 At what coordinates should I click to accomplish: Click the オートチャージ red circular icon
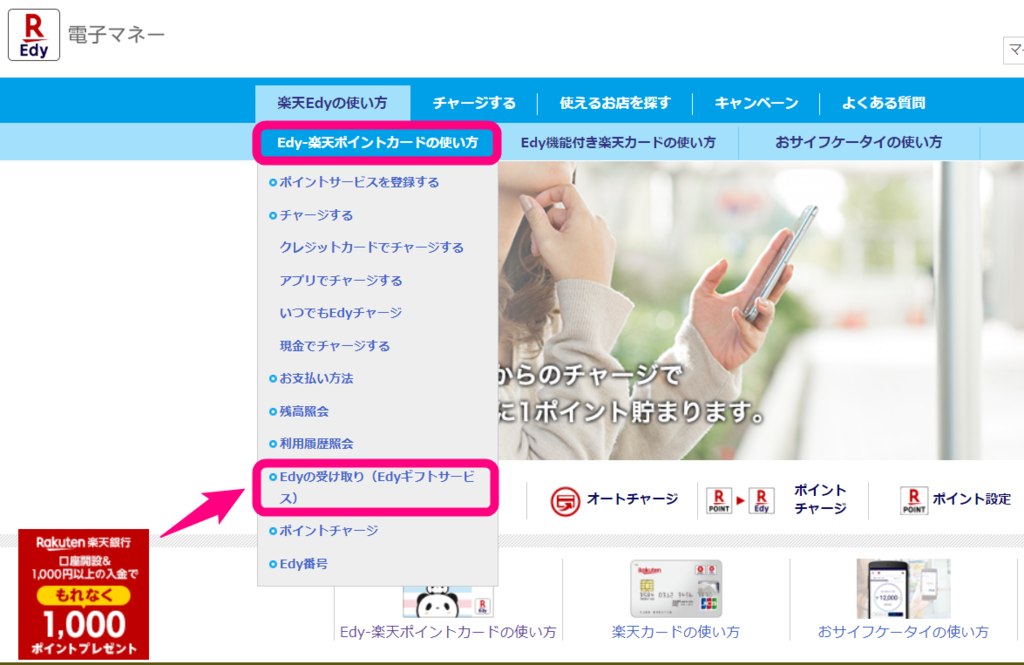[565, 501]
